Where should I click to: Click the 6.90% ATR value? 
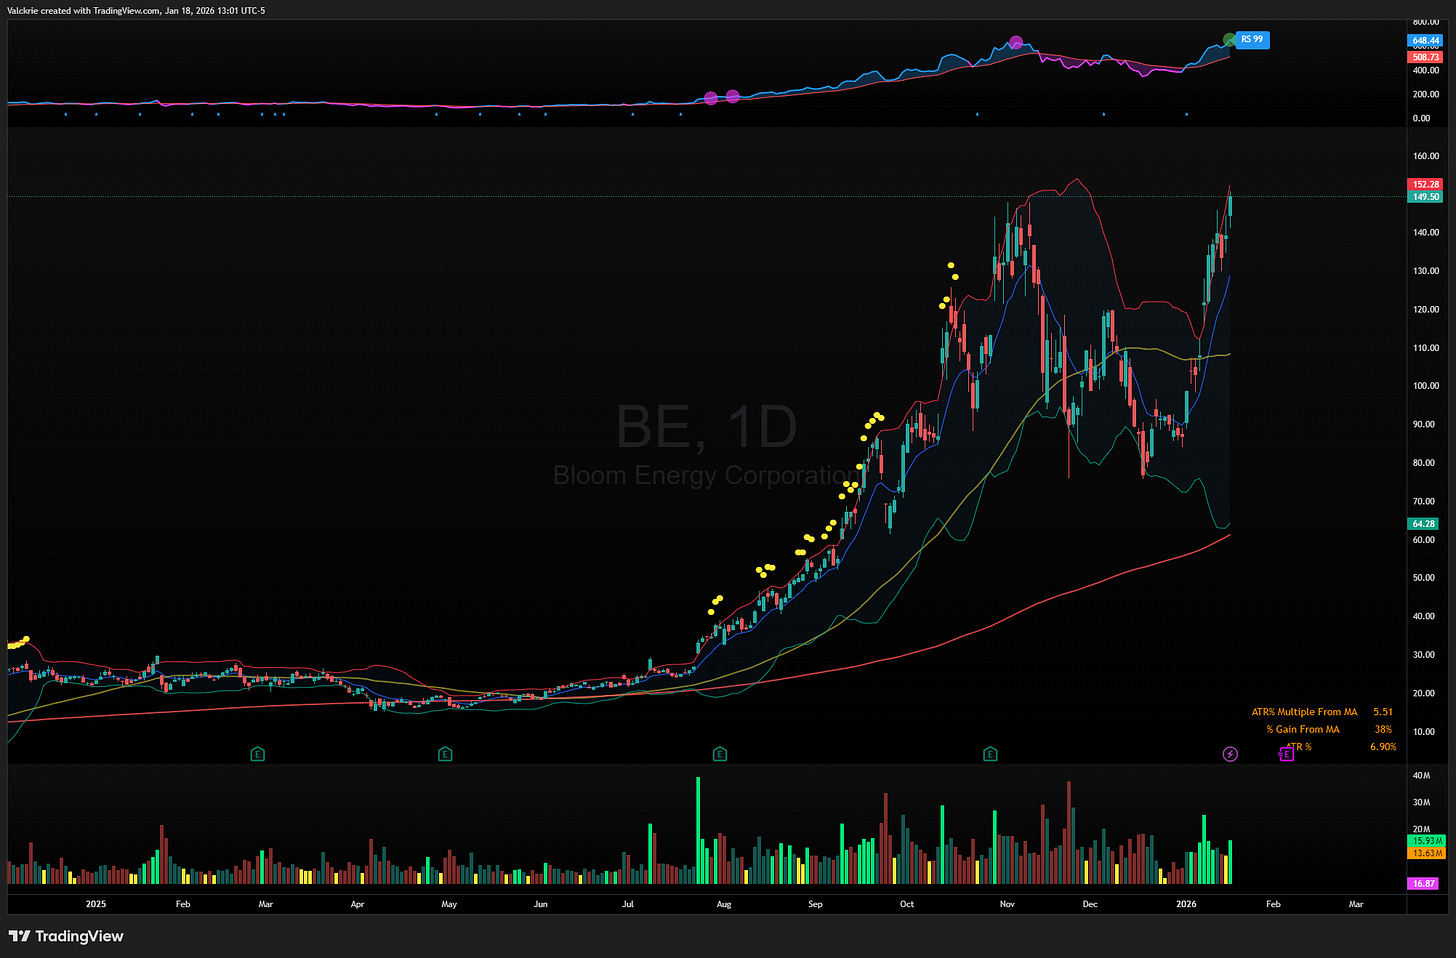coord(1383,747)
